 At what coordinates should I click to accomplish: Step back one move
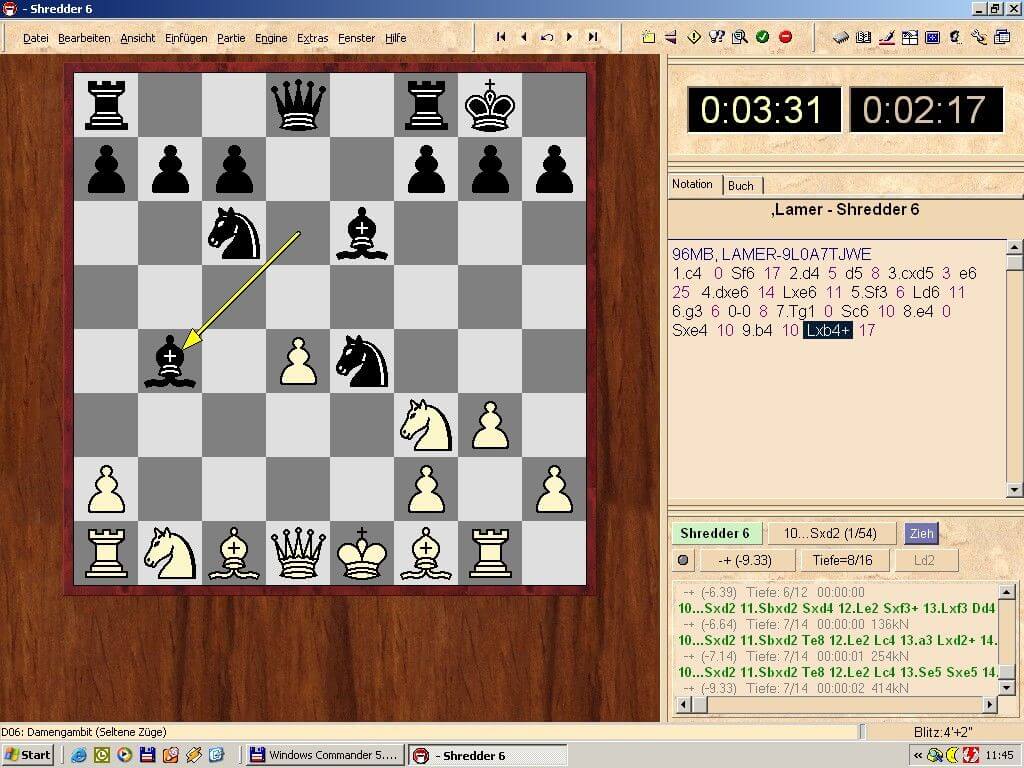coord(524,37)
